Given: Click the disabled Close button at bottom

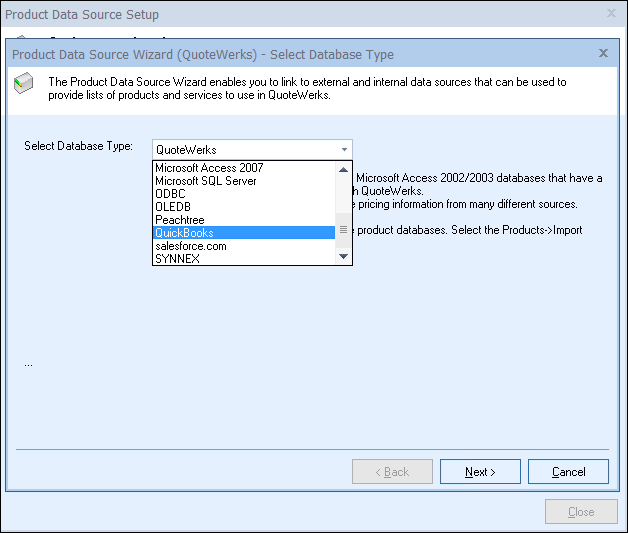Looking at the screenshot, I should pyautogui.click(x=581, y=511).
